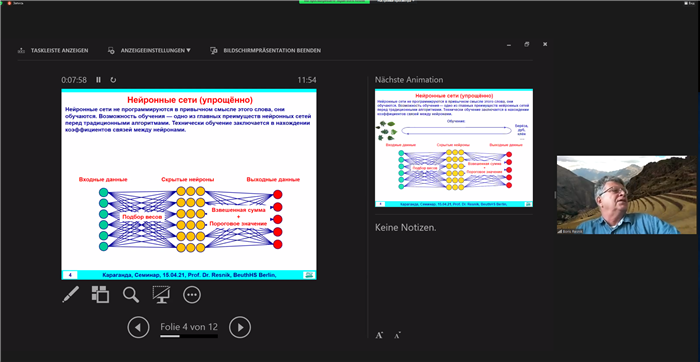
Task: Click the current slide view
Action: tap(189, 184)
